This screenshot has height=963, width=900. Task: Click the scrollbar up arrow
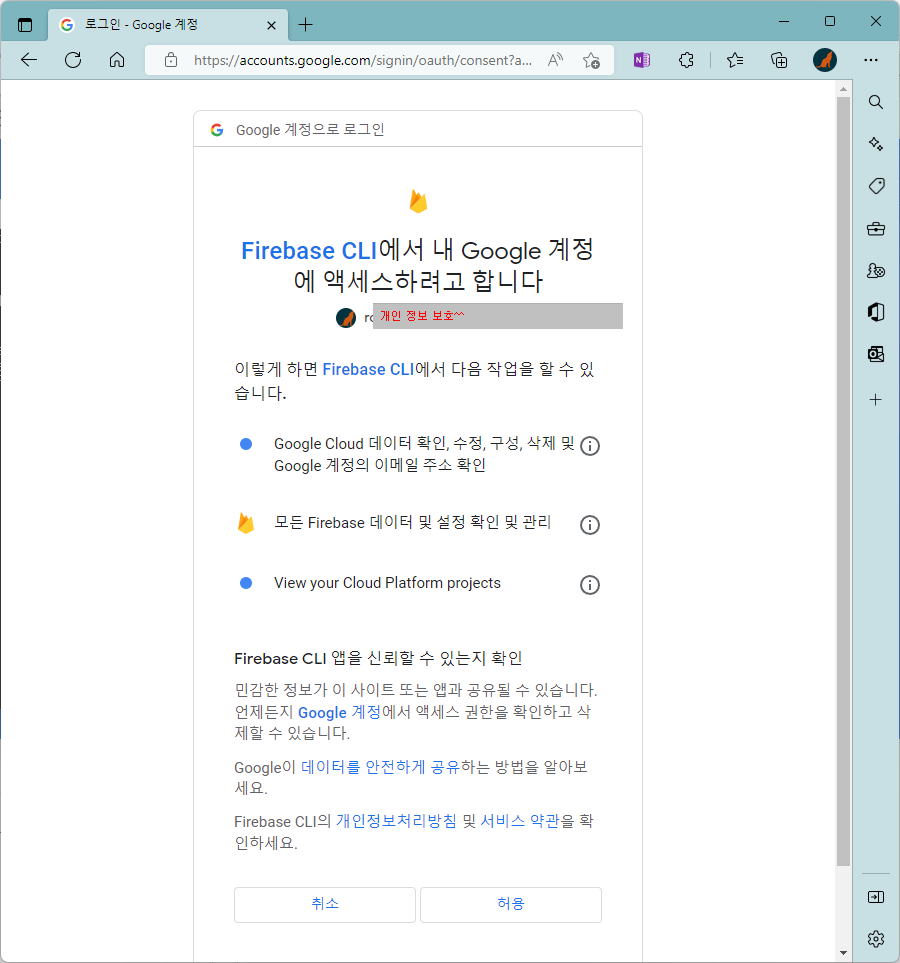(843, 90)
